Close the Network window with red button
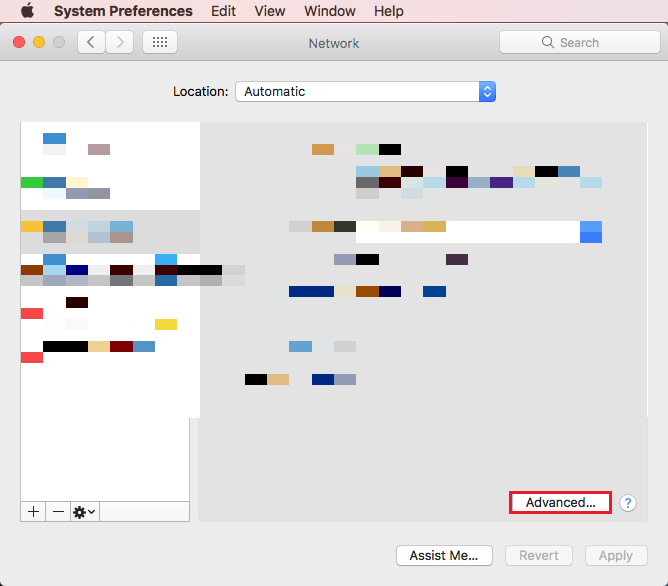The height and width of the screenshot is (586, 668). point(19,42)
